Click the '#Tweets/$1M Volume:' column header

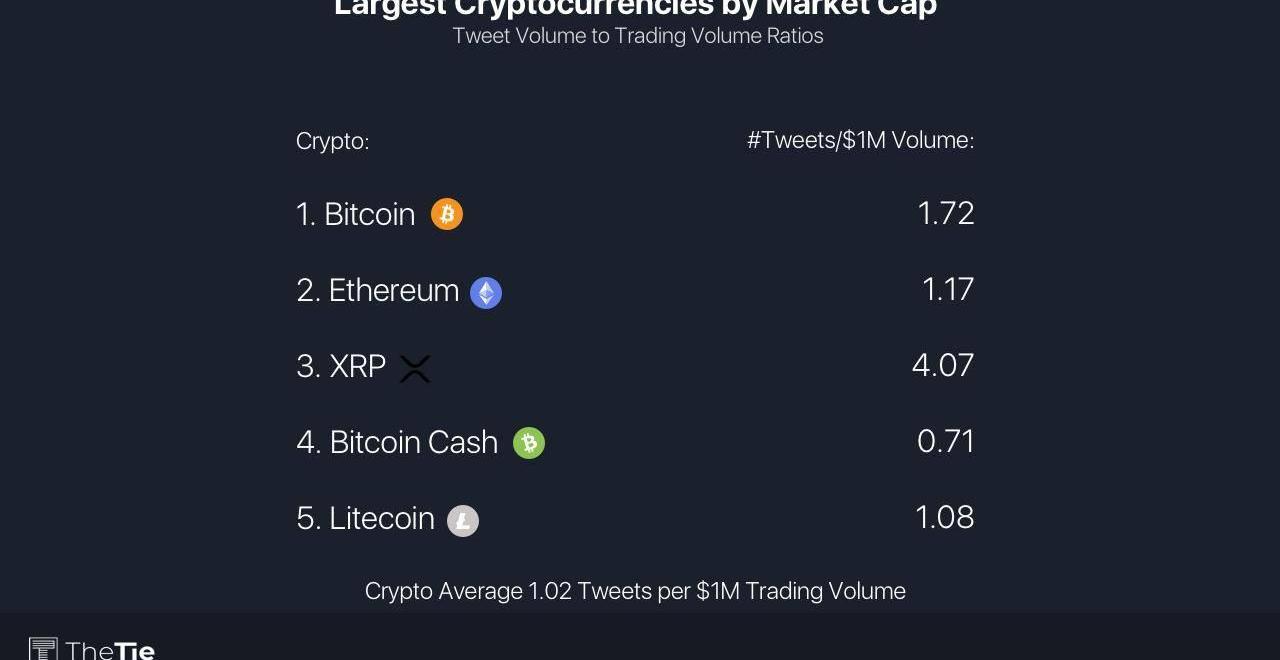tap(861, 140)
